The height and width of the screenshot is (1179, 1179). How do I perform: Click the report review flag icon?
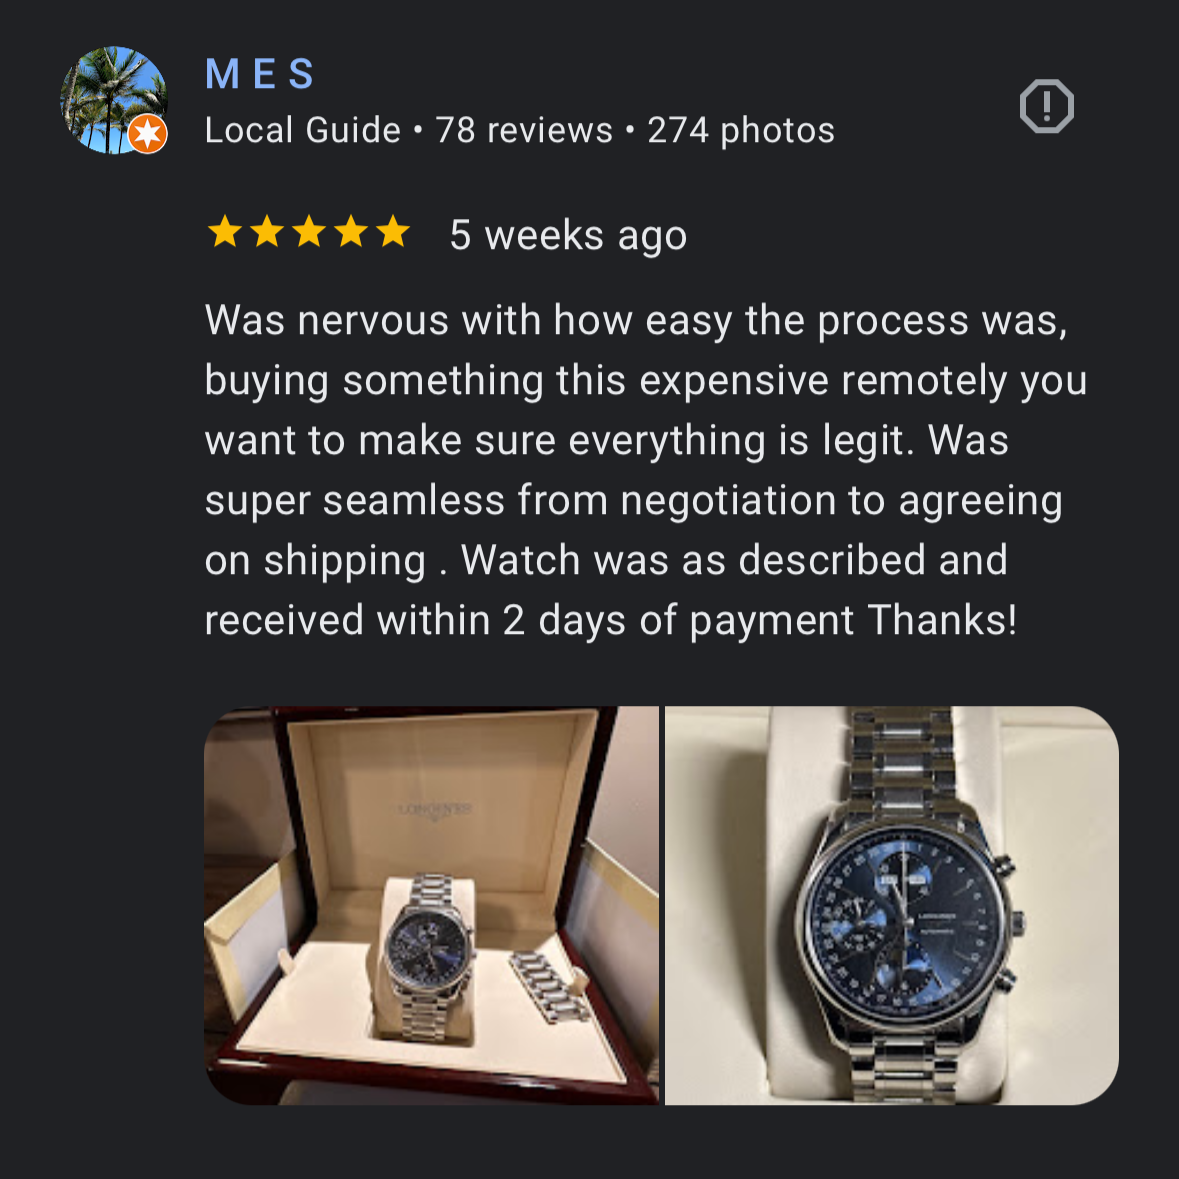tap(1046, 106)
